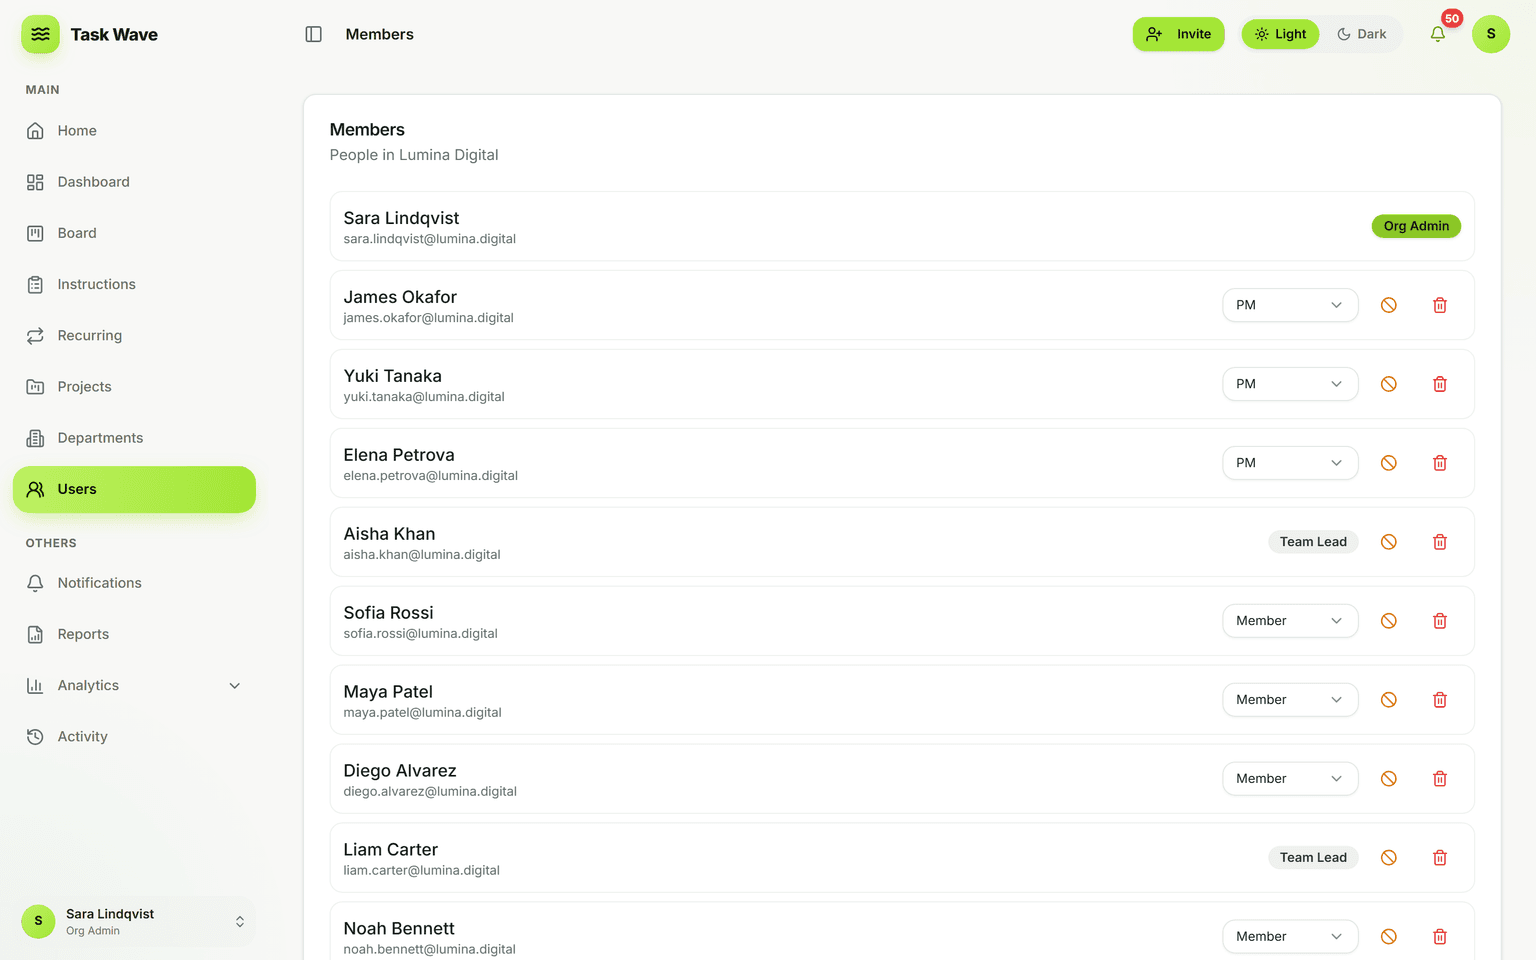Switch to Dark theme
This screenshot has height=960, width=1536.
coord(1362,34)
